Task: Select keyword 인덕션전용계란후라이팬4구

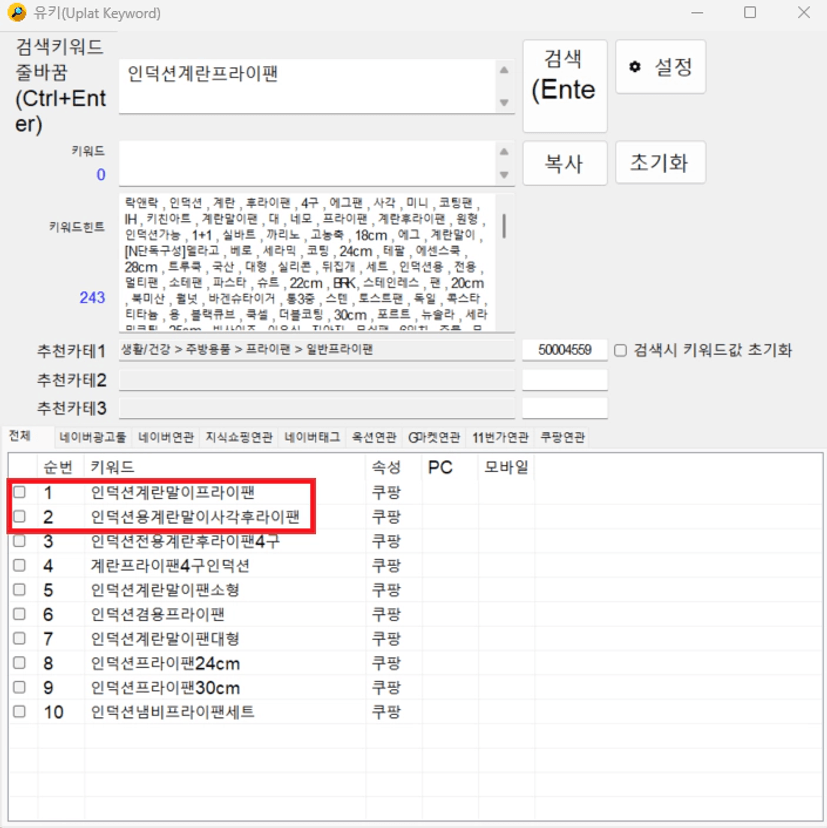Action: click(185, 541)
